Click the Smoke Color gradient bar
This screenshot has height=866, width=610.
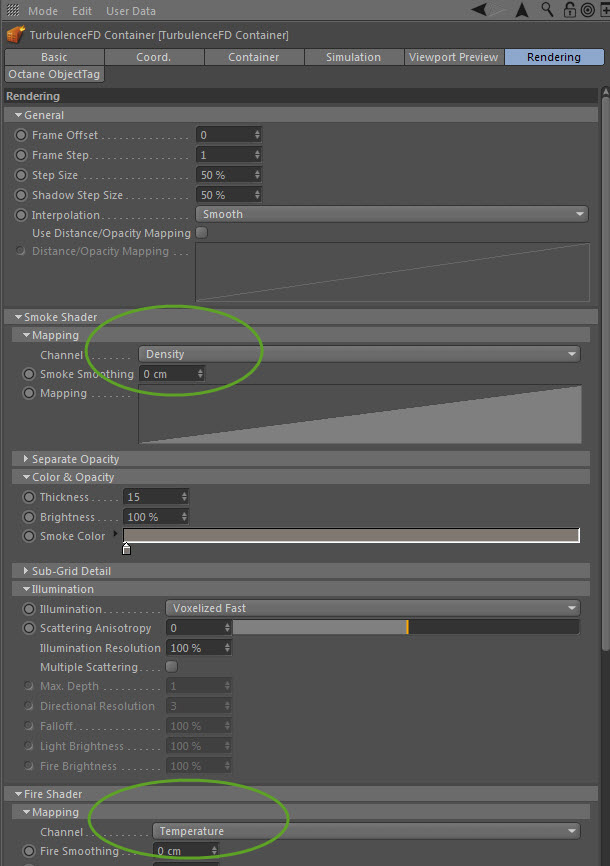click(x=351, y=535)
